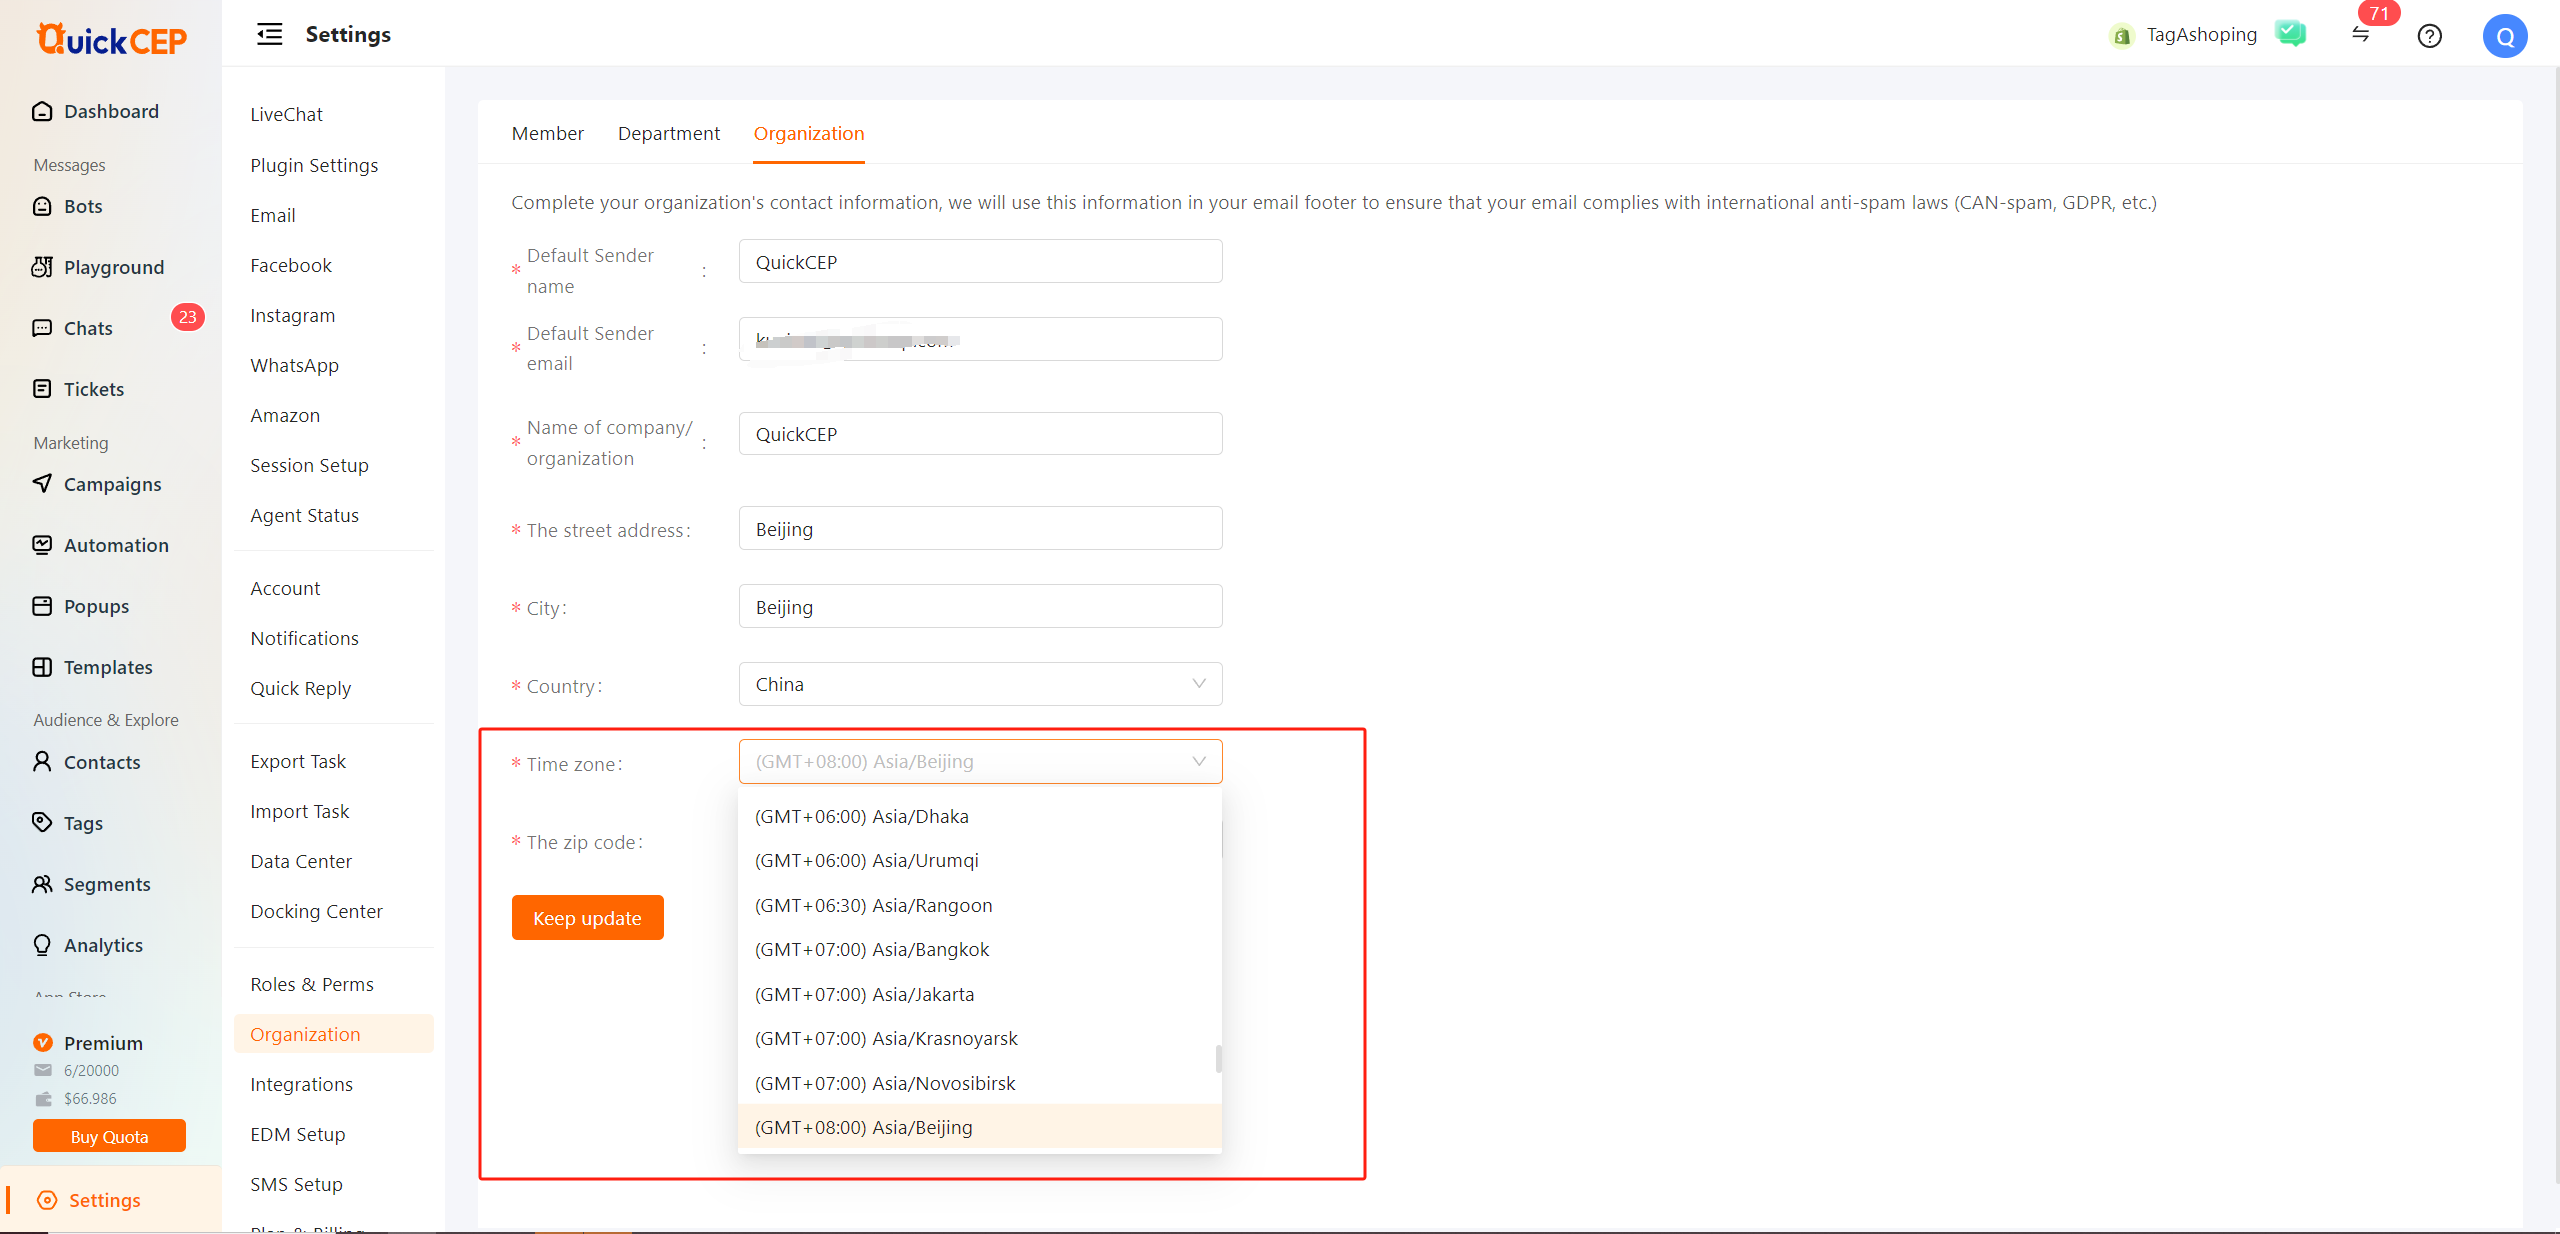2560x1234 pixels.
Task: Select (GMT+07:00) Asia/Novosibirsk option
Action: (980, 1083)
